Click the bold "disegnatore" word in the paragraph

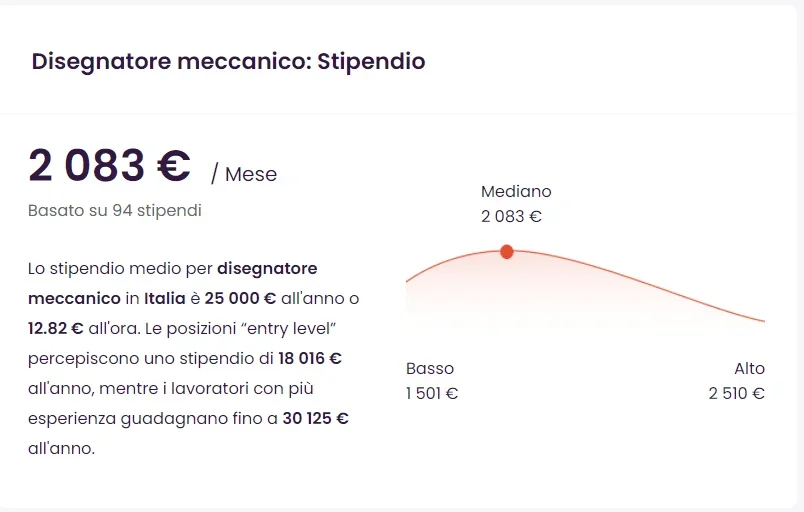(267, 268)
